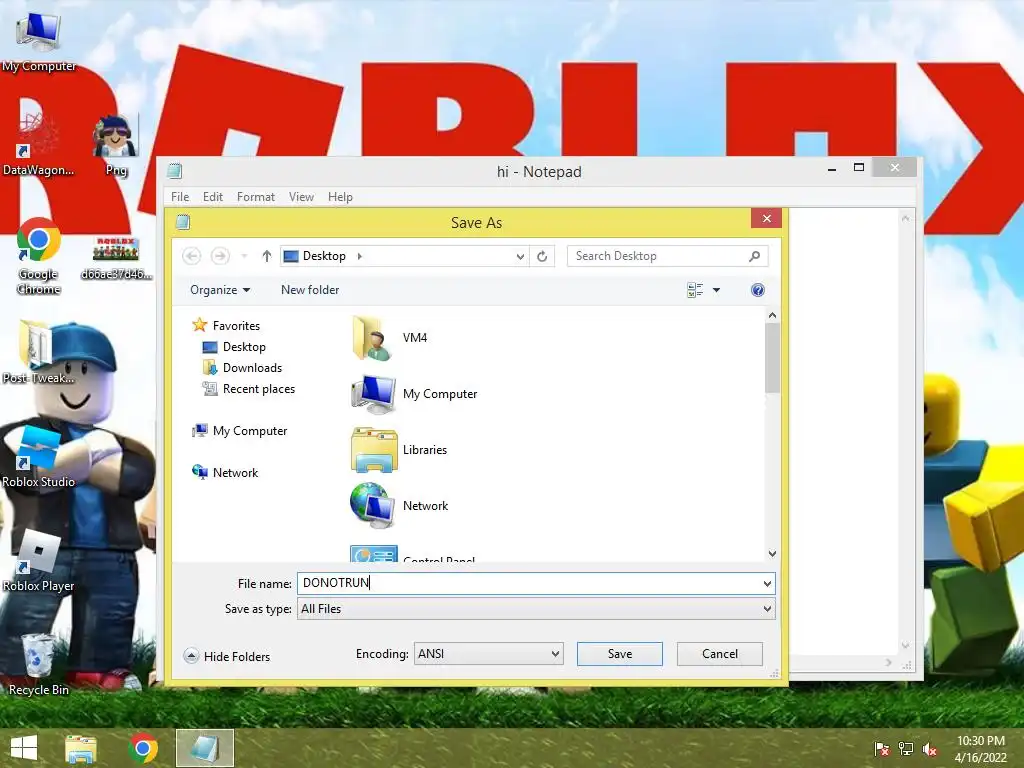Open My Computer desktop icon
Image resolution: width=1024 pixels, height=768 pixels.
[x=39, y=41]
